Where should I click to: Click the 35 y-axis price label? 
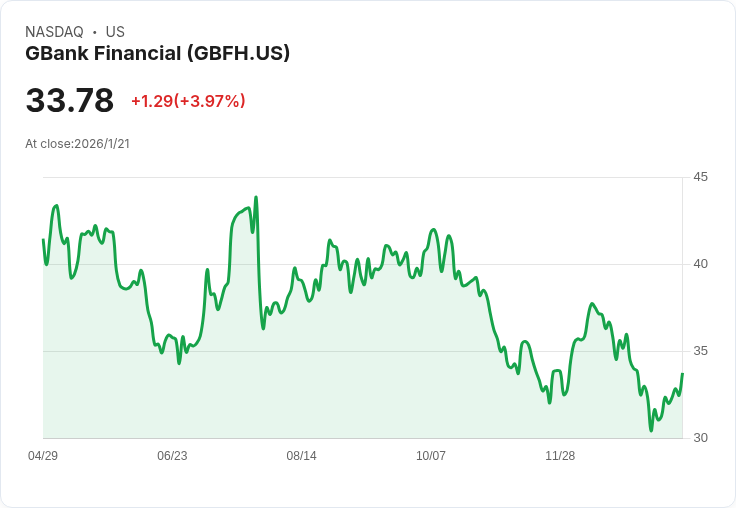click(700, 351)
